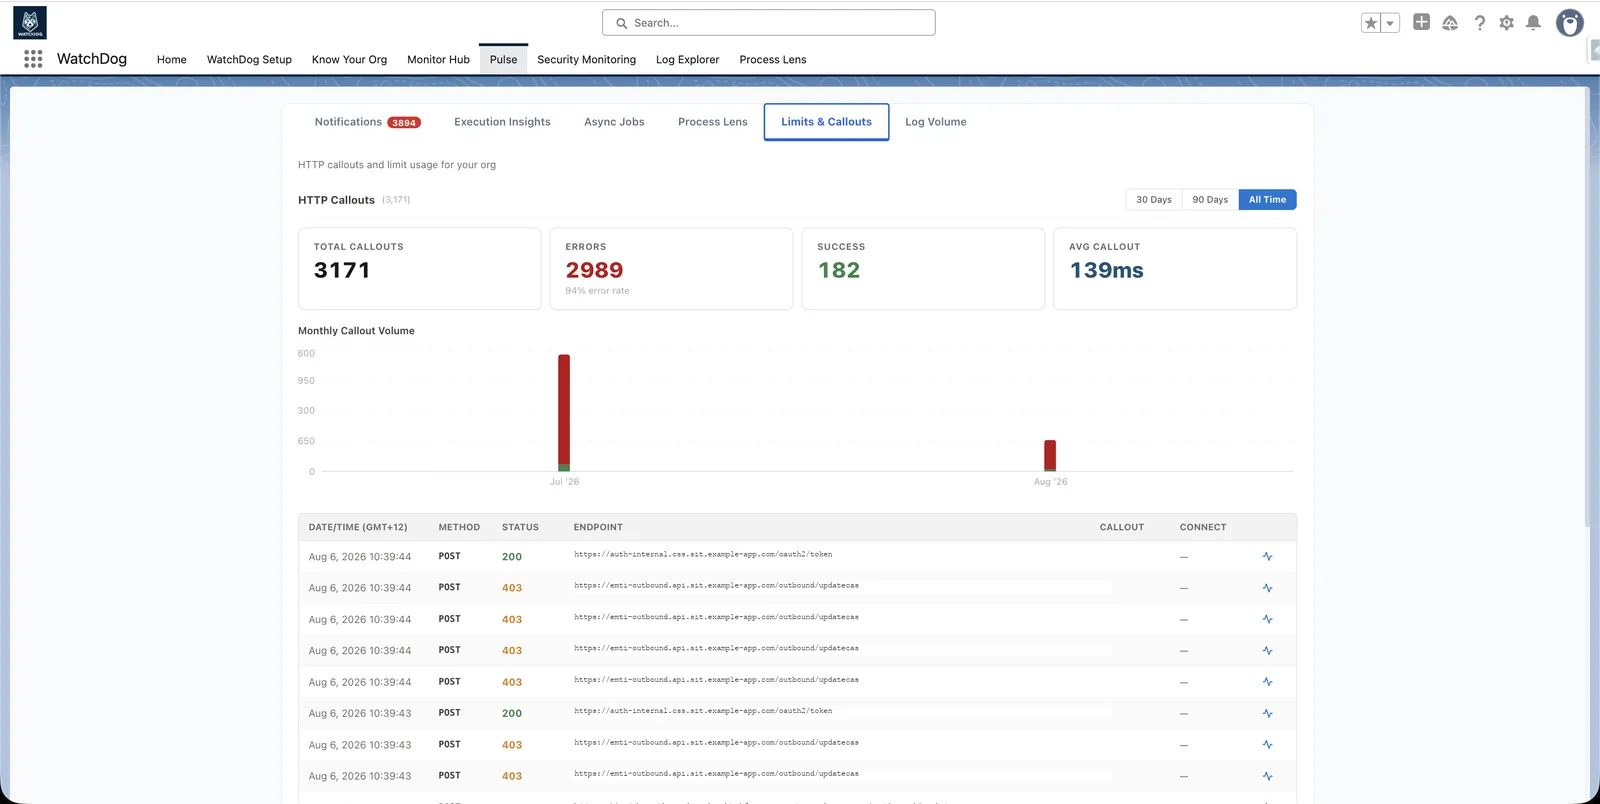1600x804 pixels.
Task: Open the Log Explorer nav tab
Action: tap(687, 59)
